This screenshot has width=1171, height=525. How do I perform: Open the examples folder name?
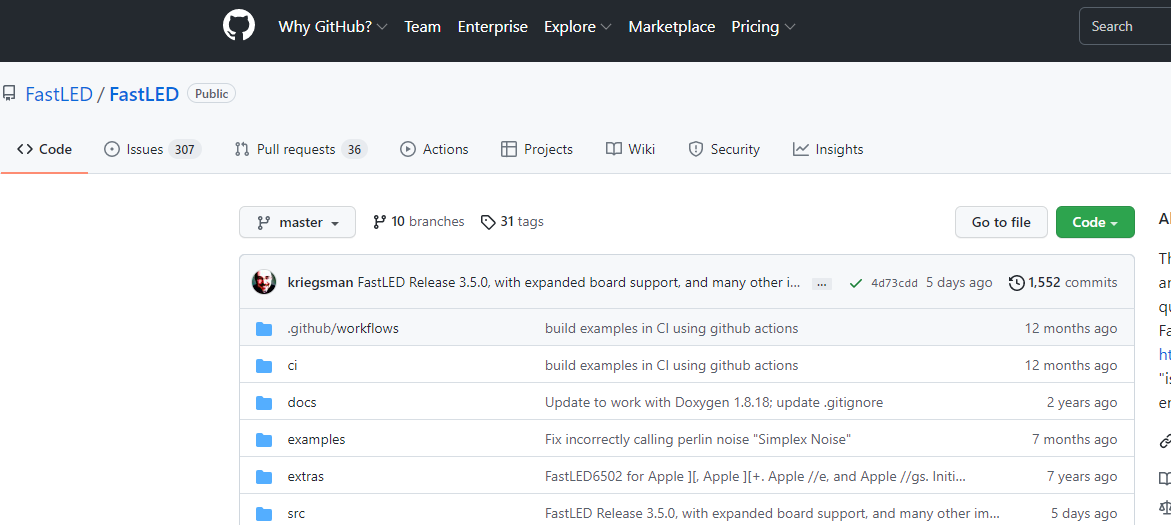[316, 440]
